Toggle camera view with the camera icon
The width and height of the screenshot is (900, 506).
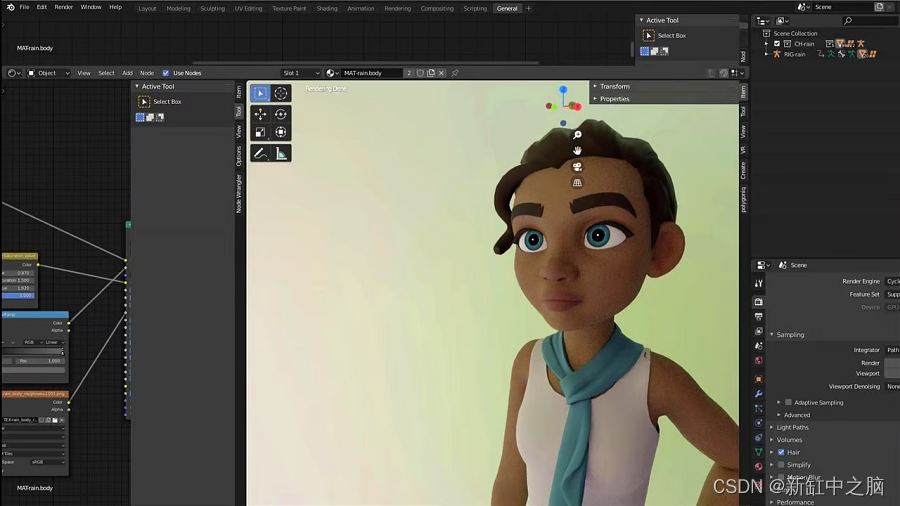click(577, 166)
